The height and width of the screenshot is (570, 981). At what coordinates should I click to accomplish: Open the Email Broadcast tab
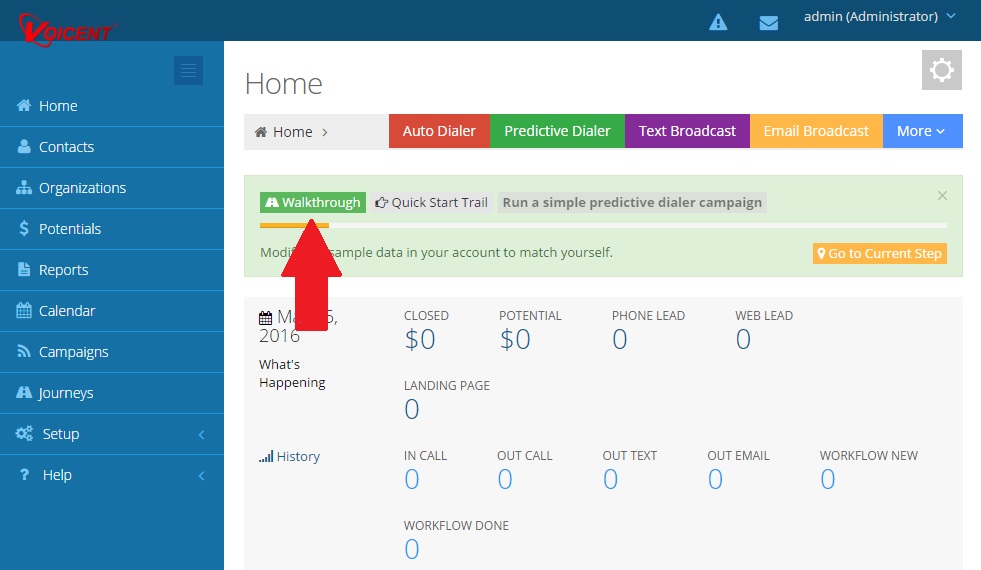816,131
